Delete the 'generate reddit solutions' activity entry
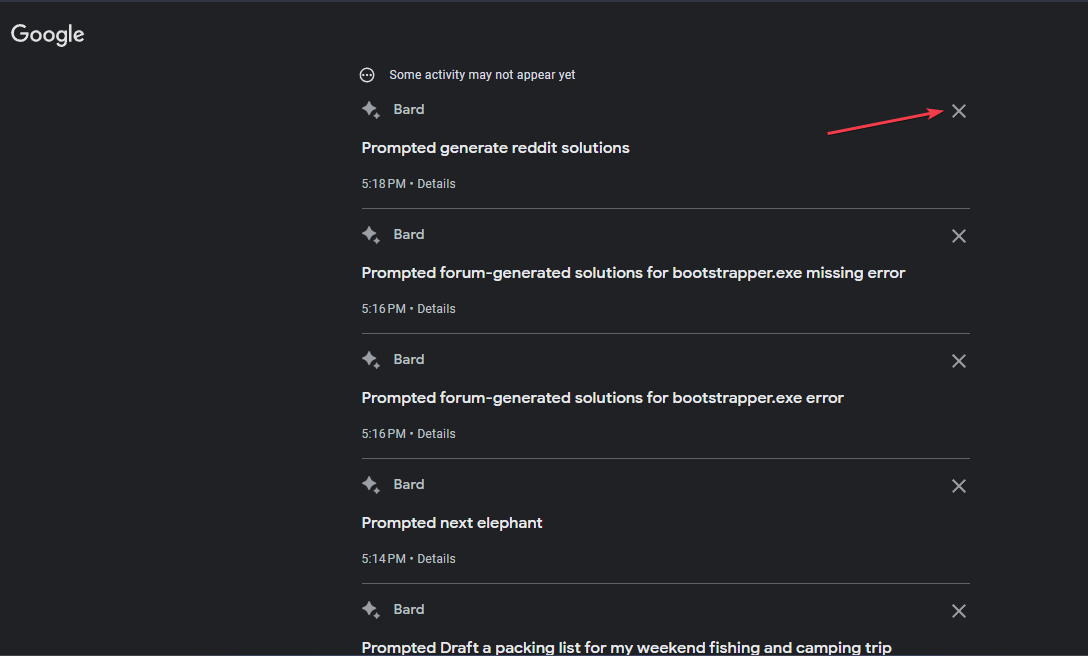This screenshot has height=656, width=1088. [x=958, y=111]
